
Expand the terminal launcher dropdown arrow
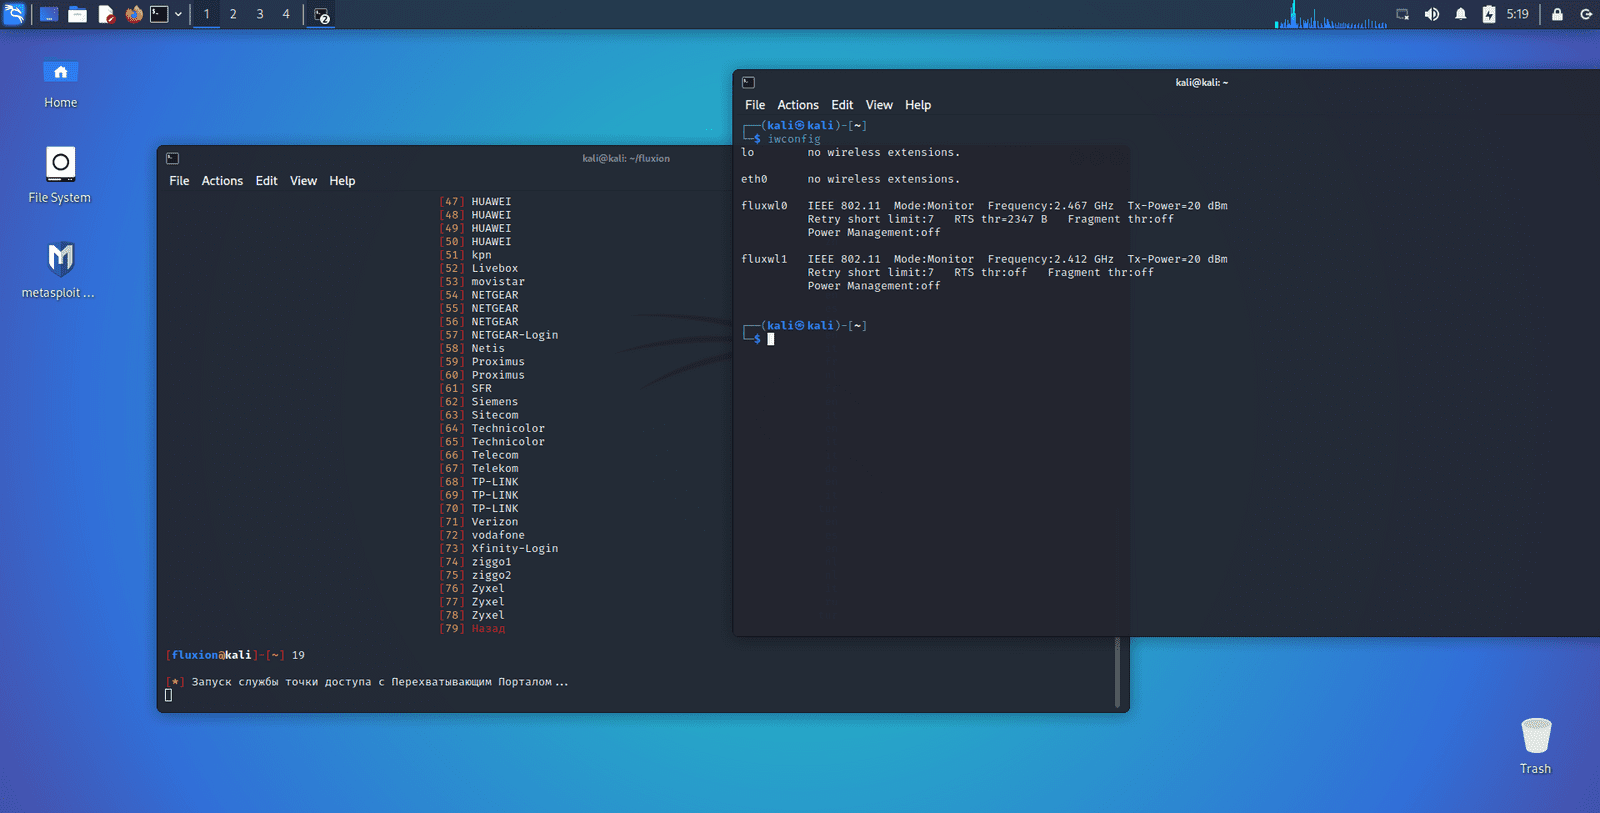point(178,14)
